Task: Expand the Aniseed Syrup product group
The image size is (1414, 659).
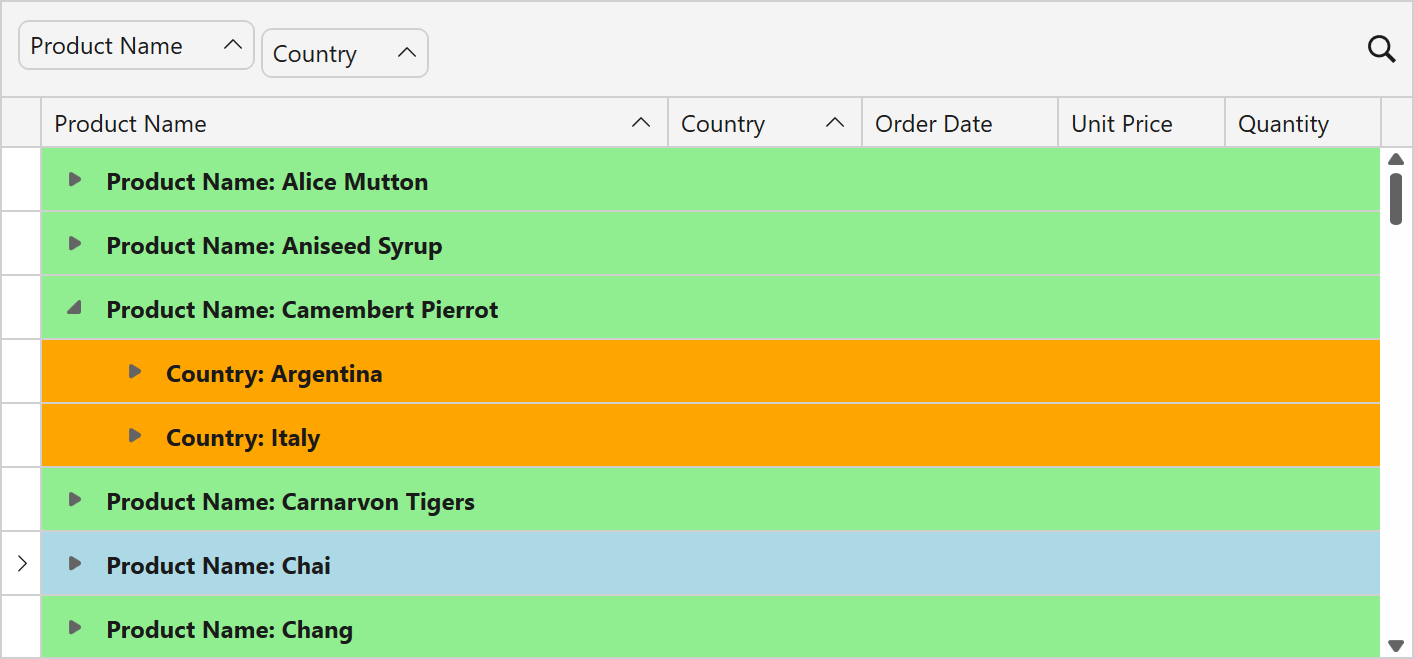Action: pyautogui.click(x=74, y=244)
